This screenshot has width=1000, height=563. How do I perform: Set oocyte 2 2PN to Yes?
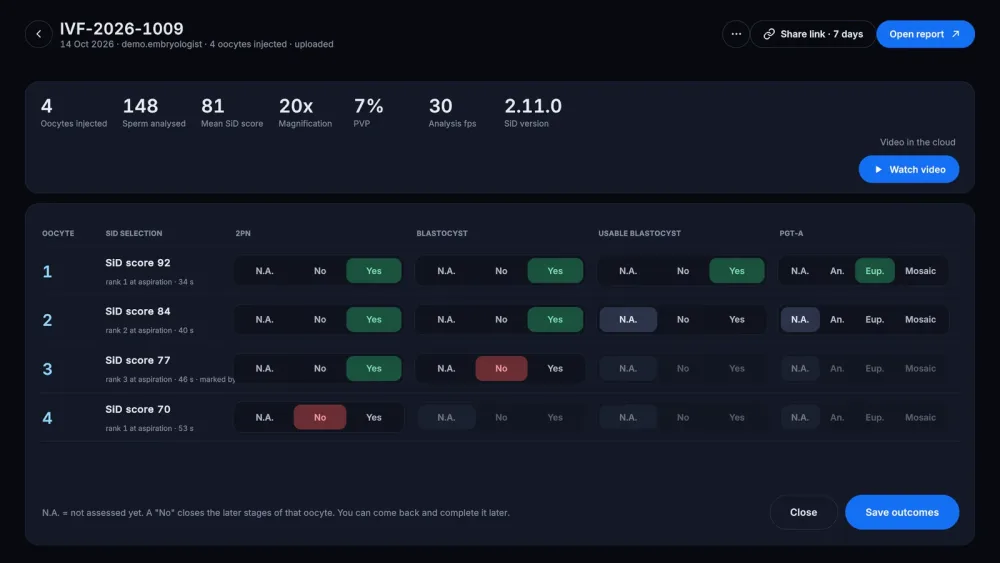[x=374, y=319]
